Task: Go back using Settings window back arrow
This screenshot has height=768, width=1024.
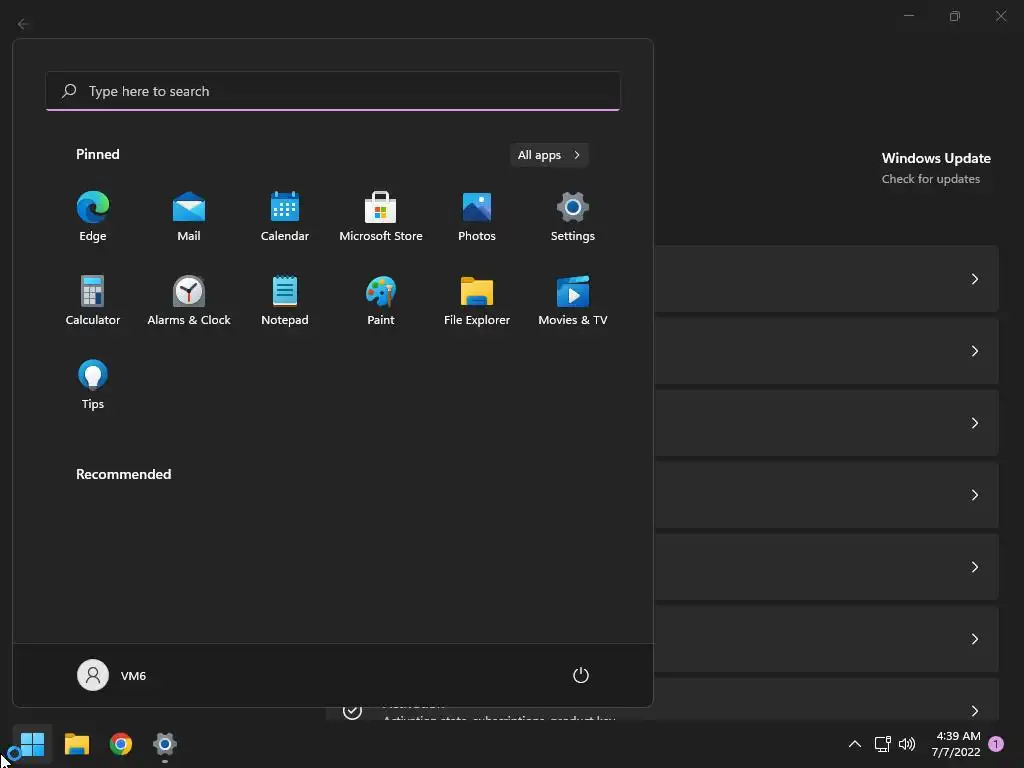Action: click(23, 24)
